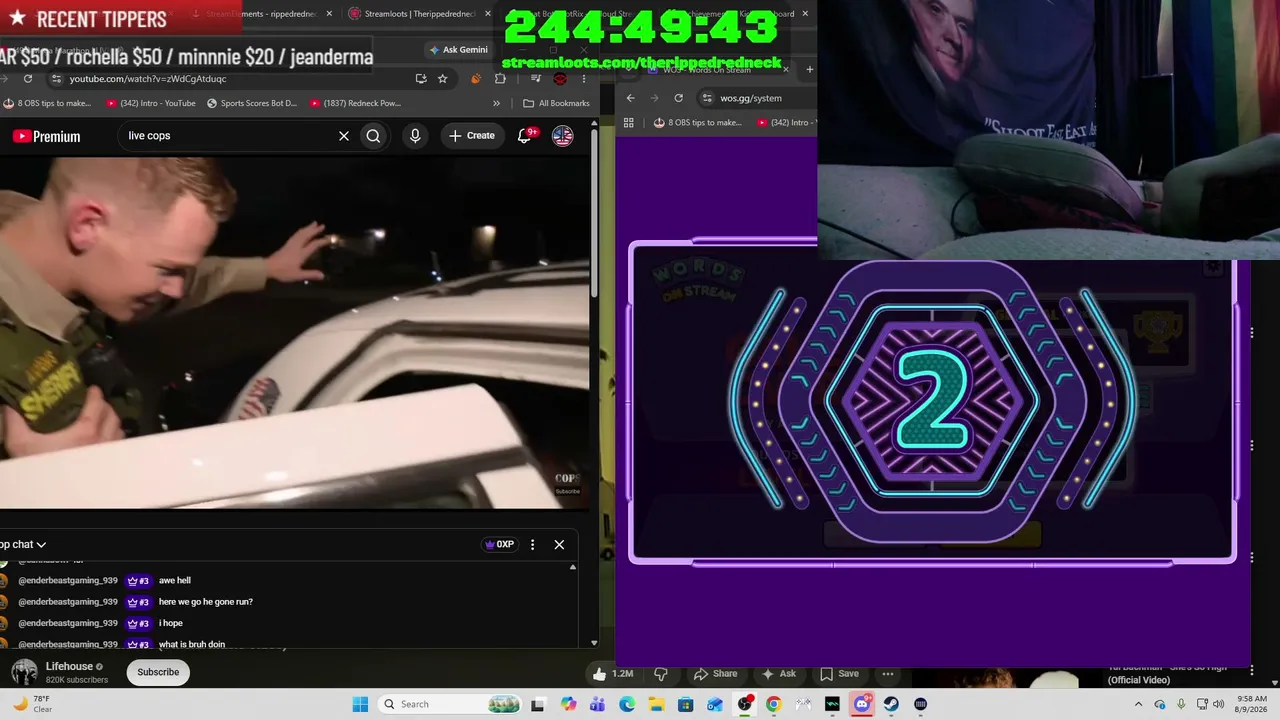Click the wos.gg/system address bar
Screen dimensions: 1280x720
[x=755, y=98]
